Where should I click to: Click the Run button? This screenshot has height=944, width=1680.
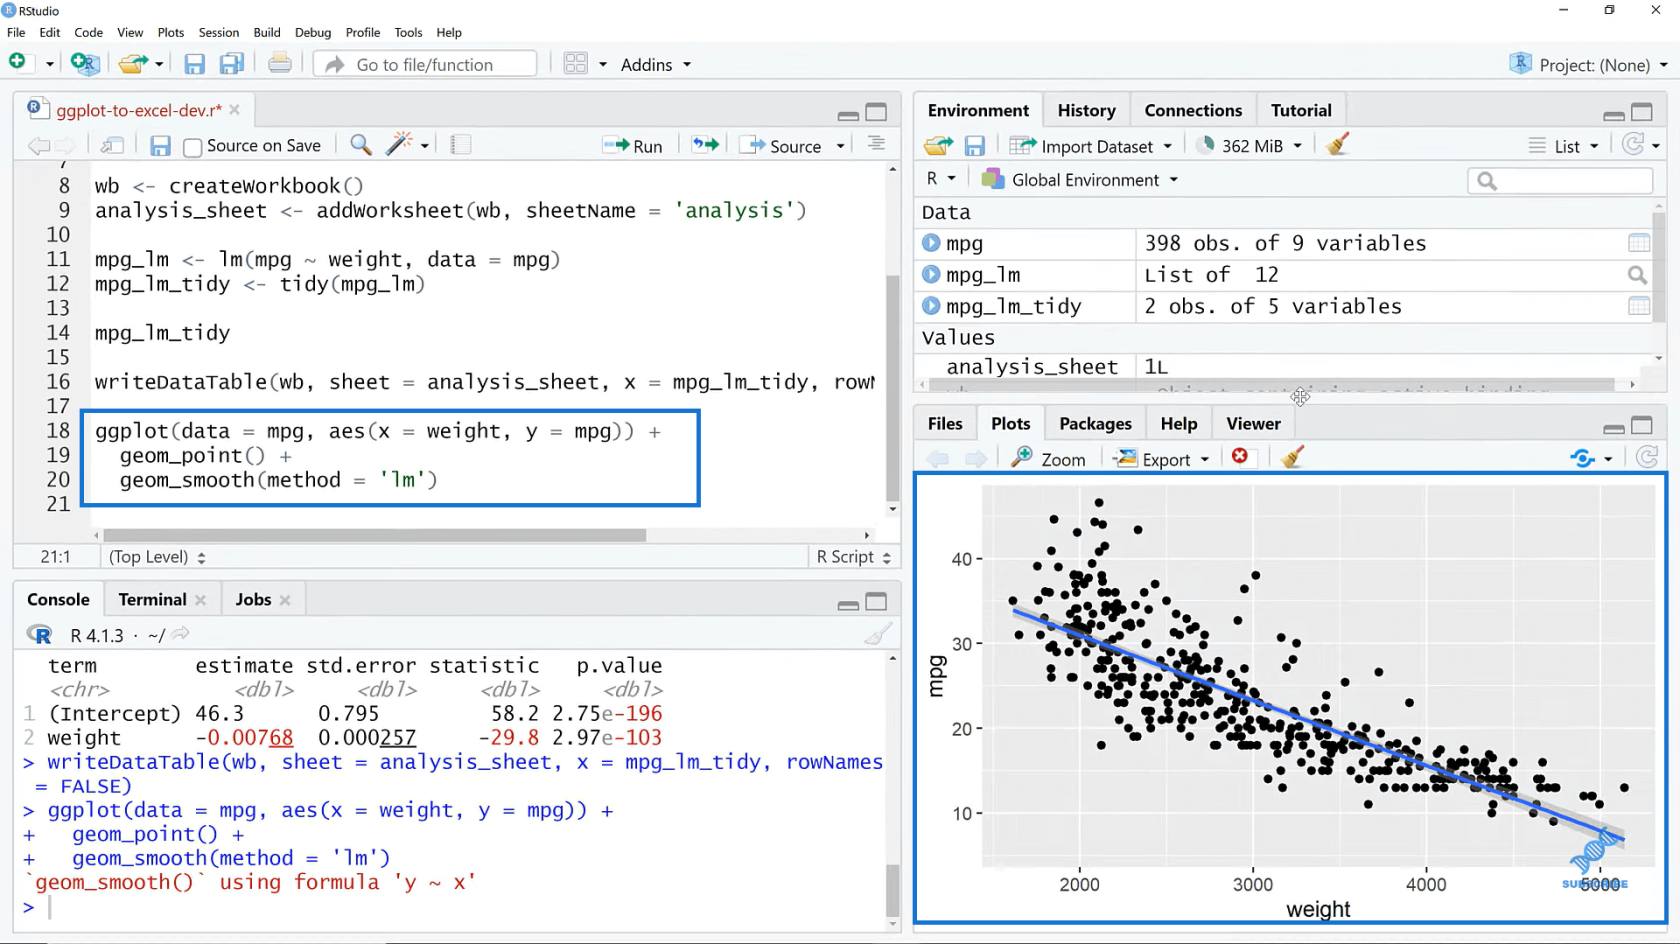click(x=633, y=146)
